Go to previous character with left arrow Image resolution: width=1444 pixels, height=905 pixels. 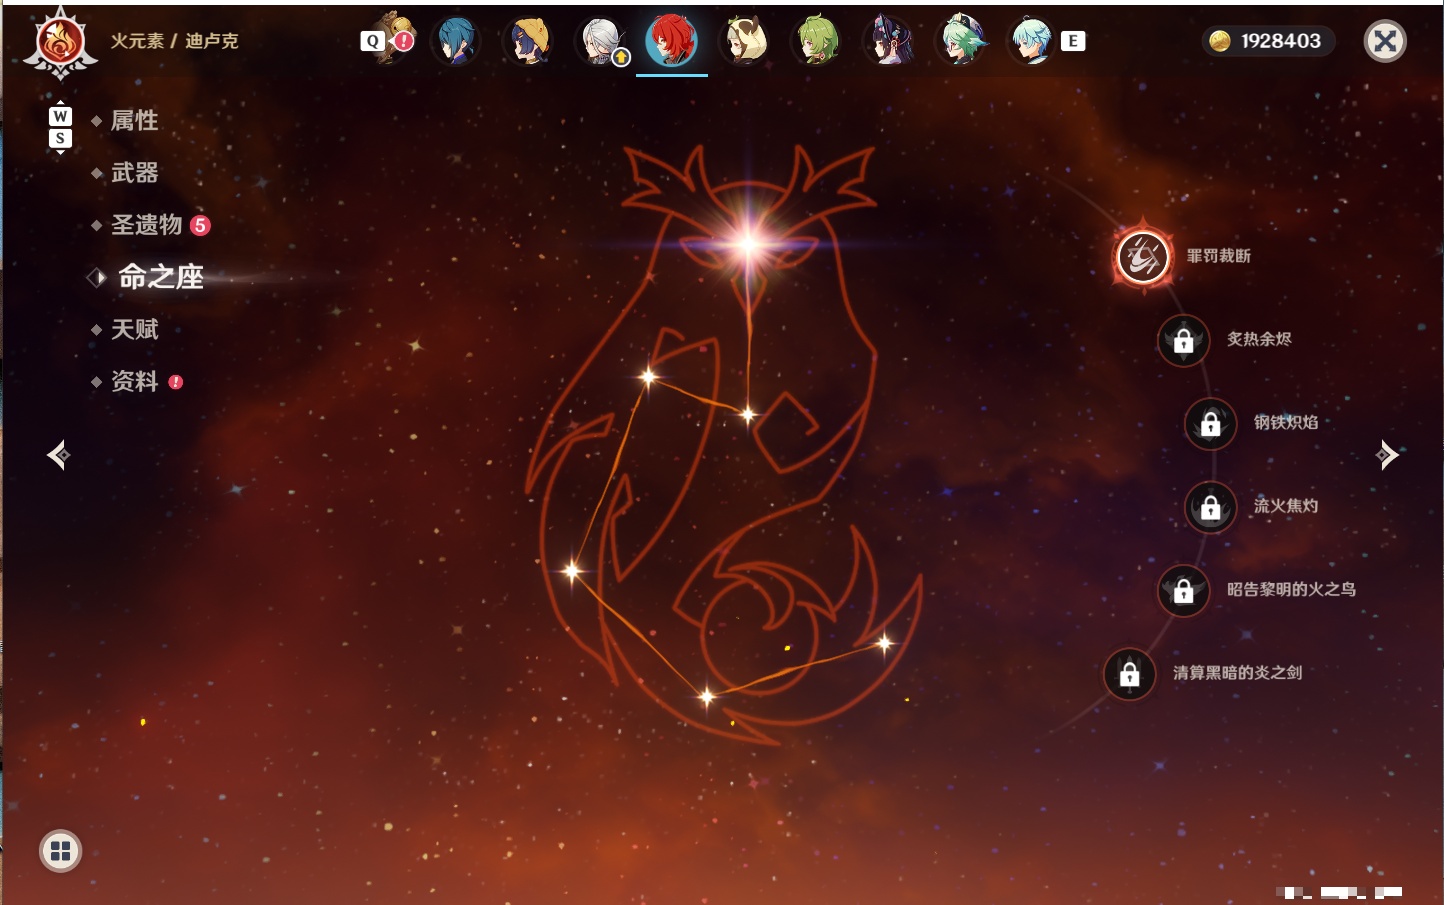(x=58, y=455)
